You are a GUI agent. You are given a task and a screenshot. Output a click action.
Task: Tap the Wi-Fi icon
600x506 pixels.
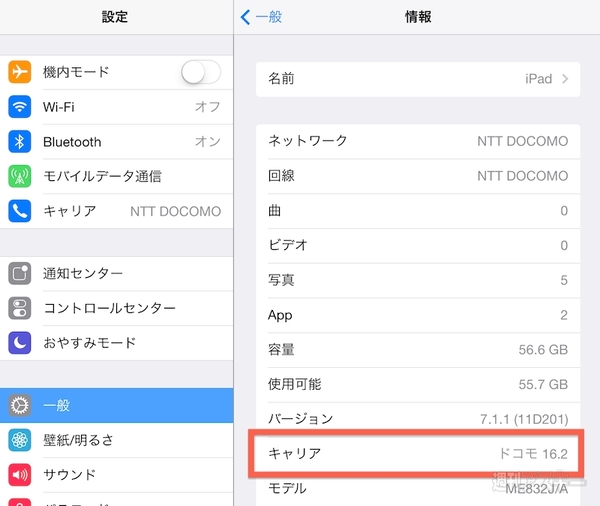point(20,107)
